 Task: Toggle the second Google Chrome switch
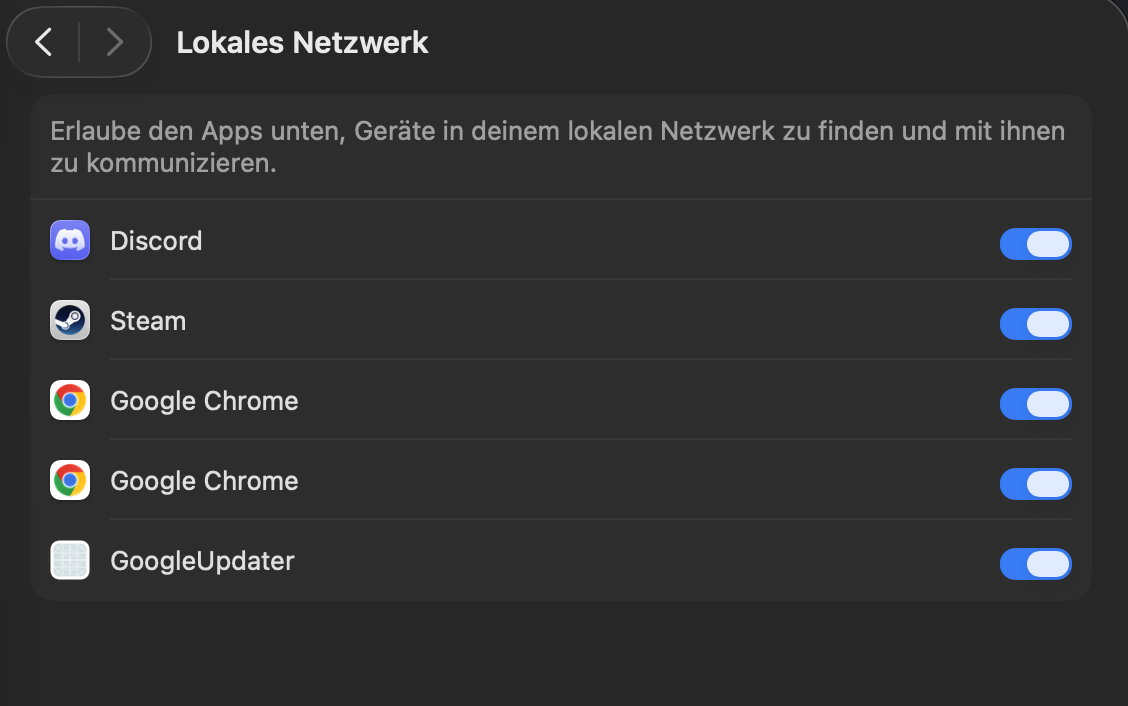1035,484
